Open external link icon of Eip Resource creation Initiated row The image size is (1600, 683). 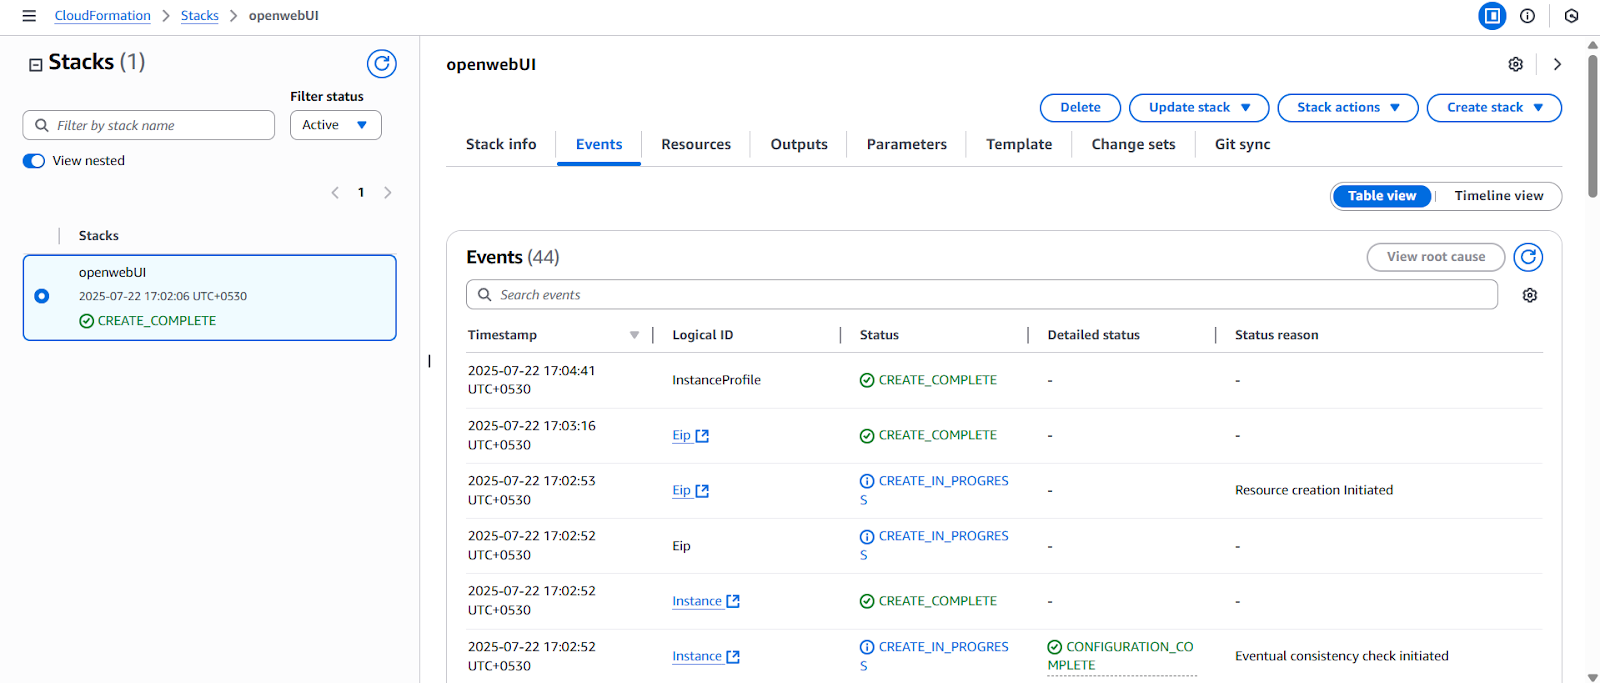[702, 491]
